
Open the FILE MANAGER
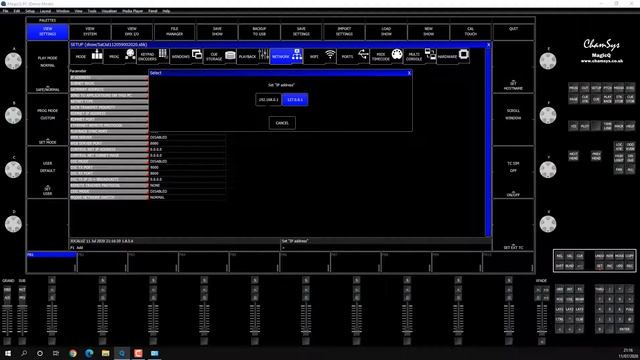pos(174,32)
